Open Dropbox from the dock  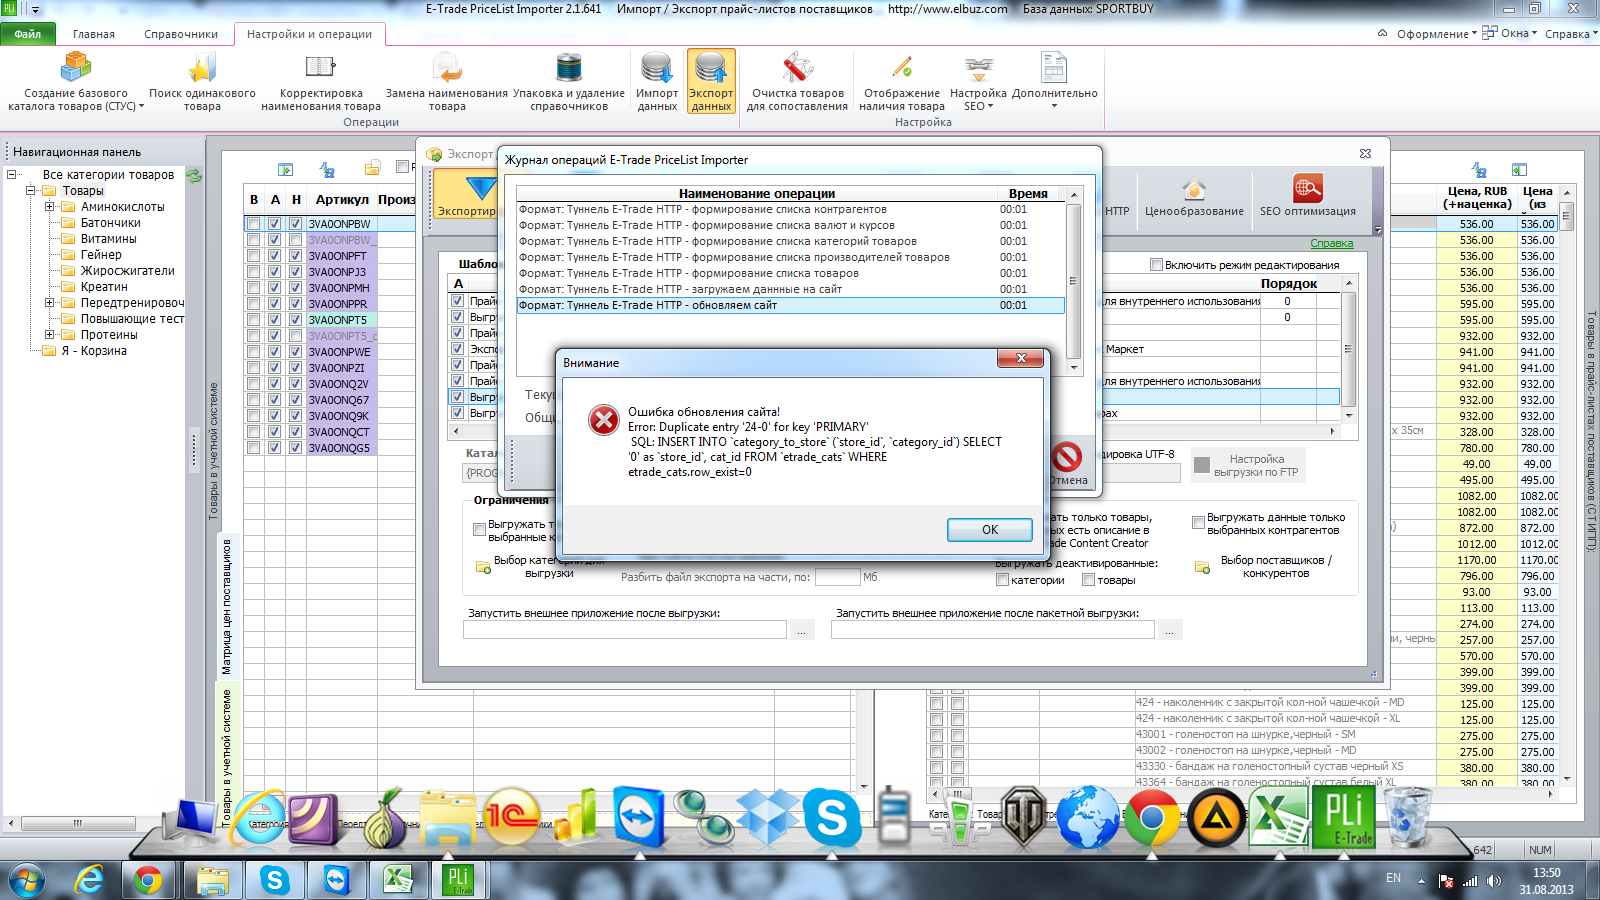768,818
